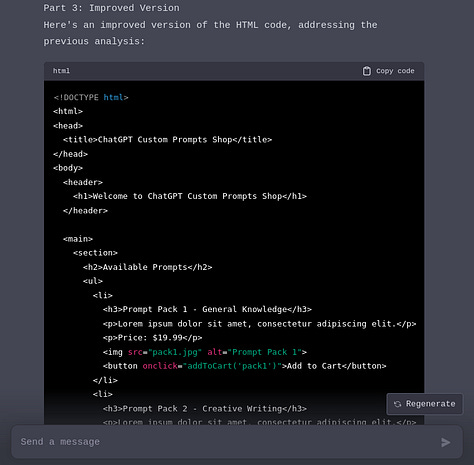Click the '<title>ChatGPT Custom Prompts Shop</title>' line
Screen dimensions: 474x465
click(167, 140)
